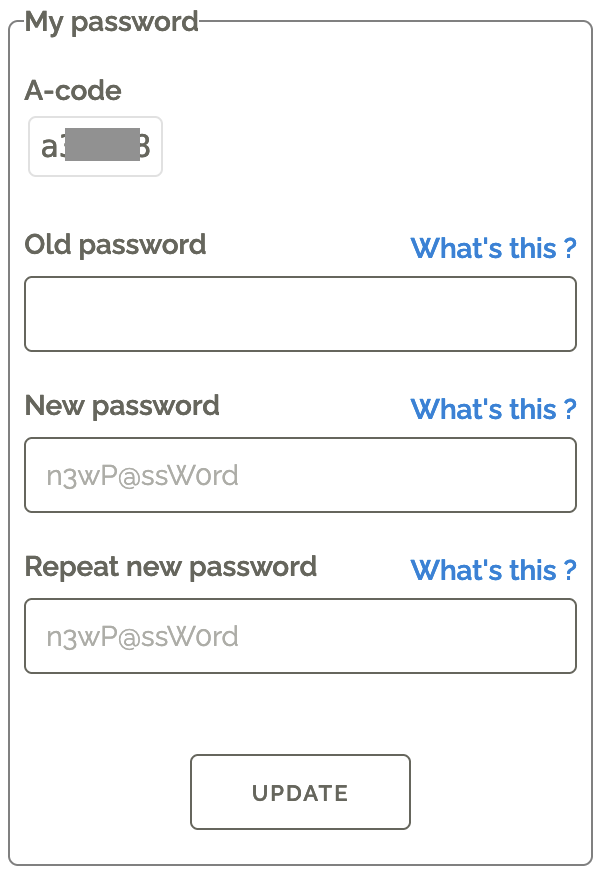The height and width of the screenshot is (874, 600).
Task: Click the n3wP@ssW0rd placeholder in Repeat field
Action: [x=139, y=636]
